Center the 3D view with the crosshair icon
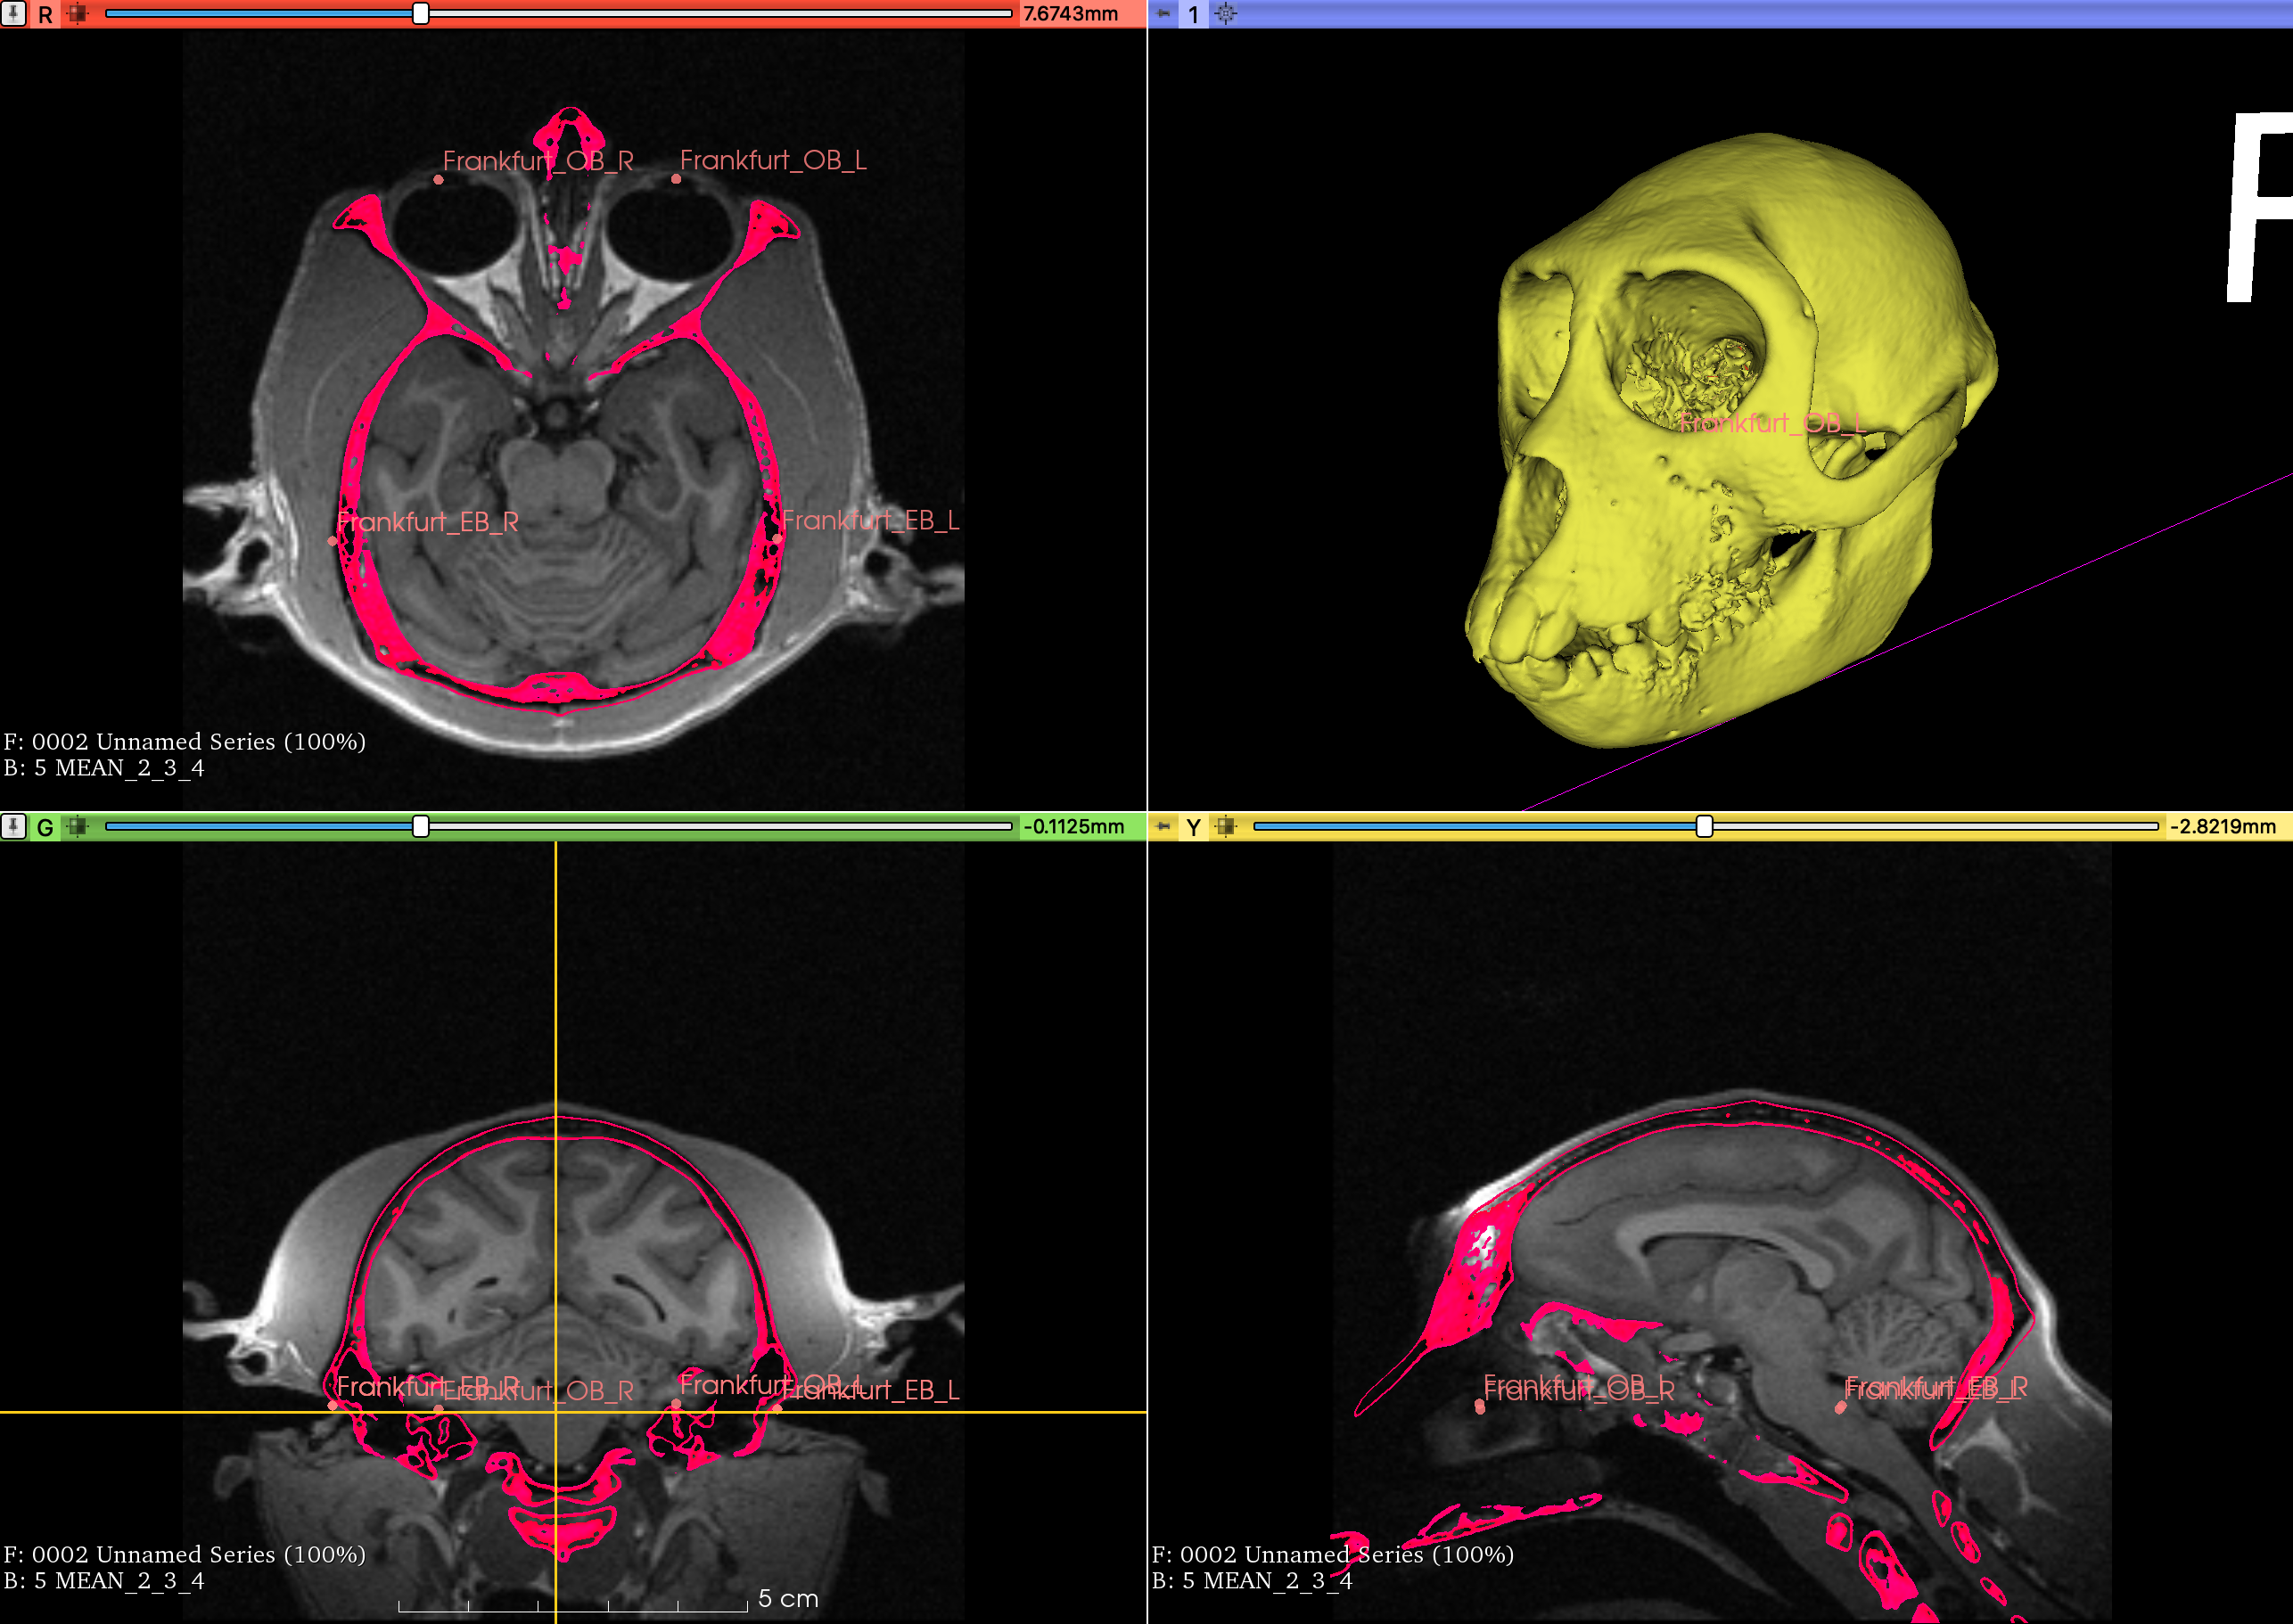The height and width of the screenshot is (1624, 2293). tap(1226, 14)
